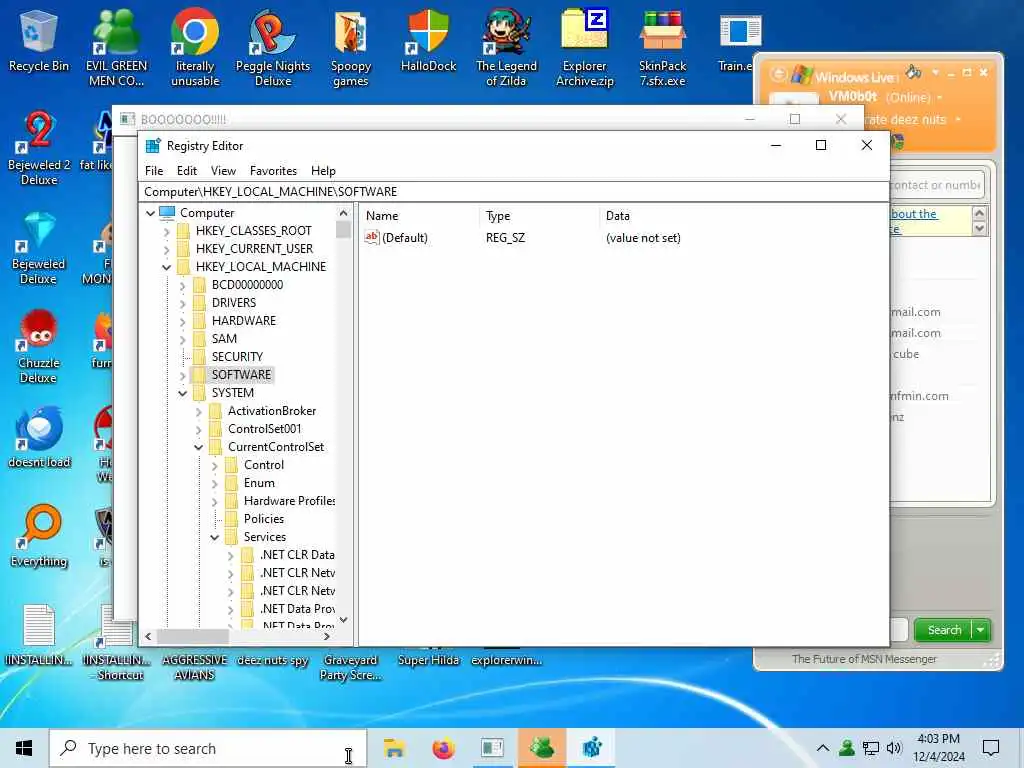This screenshot has height=768, width=1024.
Task: Open the Search button dropdown arrow in Messenger
Action: 981,630
